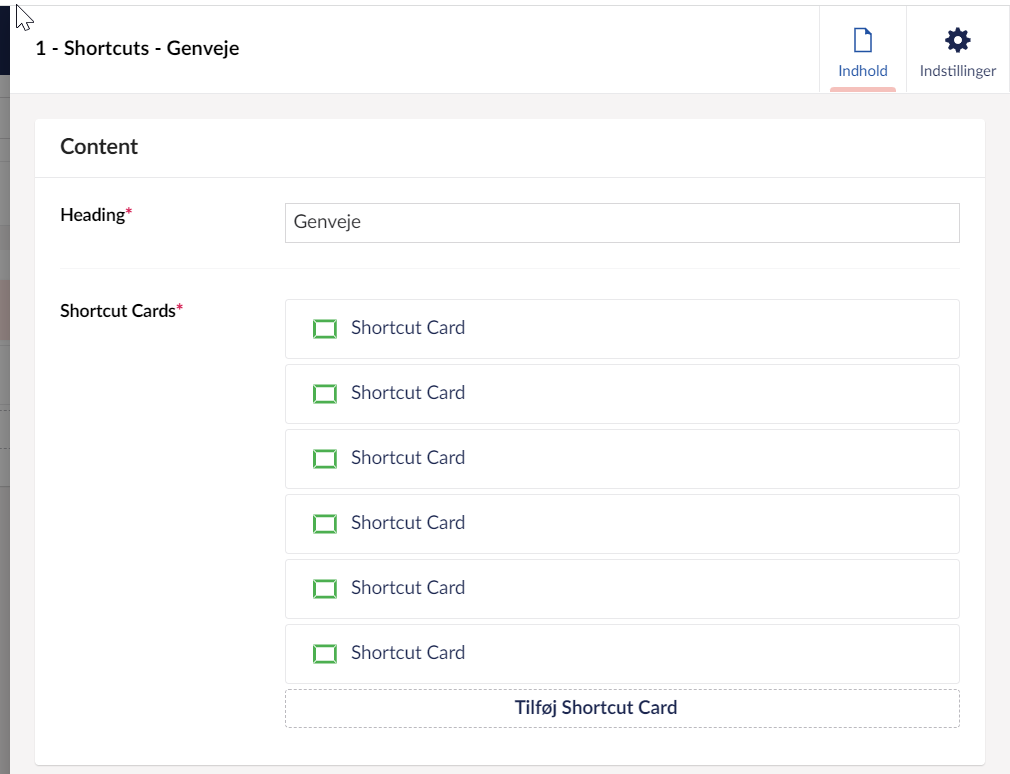Open the third Shortcut Card label text
This screenshot has height=774, width=1010.
[407, 458]
